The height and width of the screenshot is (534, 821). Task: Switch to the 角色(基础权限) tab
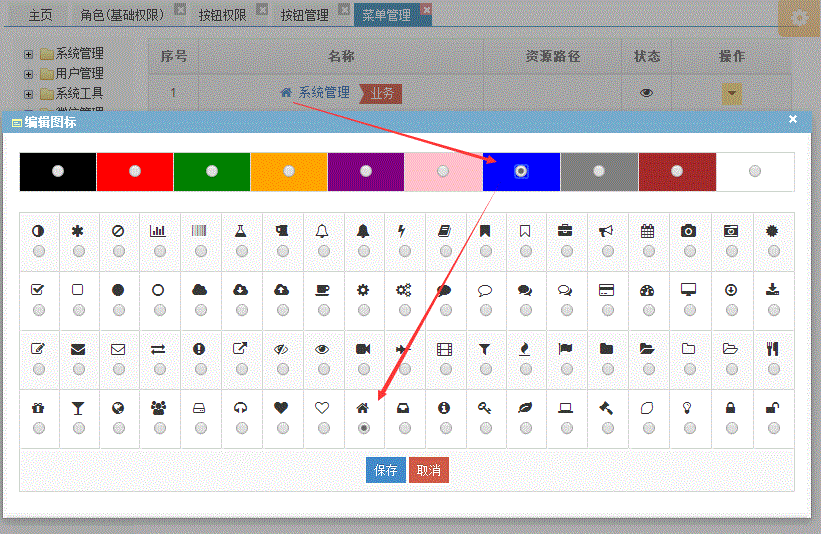pos(122,15)
